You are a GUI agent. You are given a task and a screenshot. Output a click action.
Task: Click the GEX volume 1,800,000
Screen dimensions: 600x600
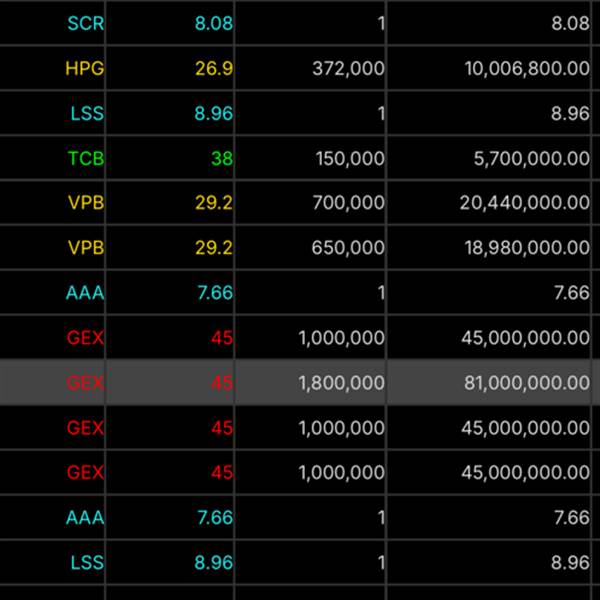pos(342,383)
